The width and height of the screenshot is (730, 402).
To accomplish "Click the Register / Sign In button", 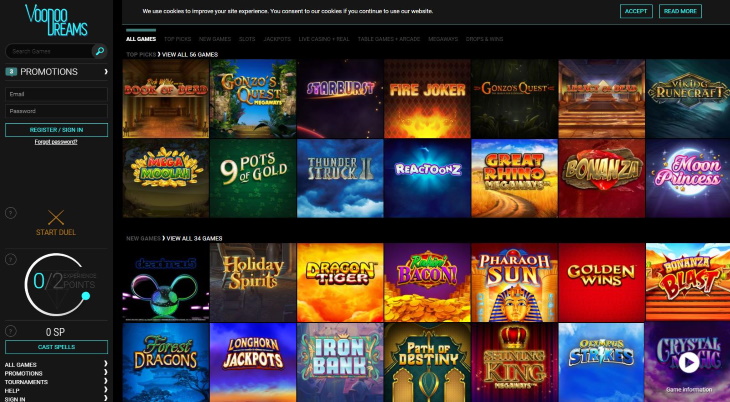I will coord(56,130).
